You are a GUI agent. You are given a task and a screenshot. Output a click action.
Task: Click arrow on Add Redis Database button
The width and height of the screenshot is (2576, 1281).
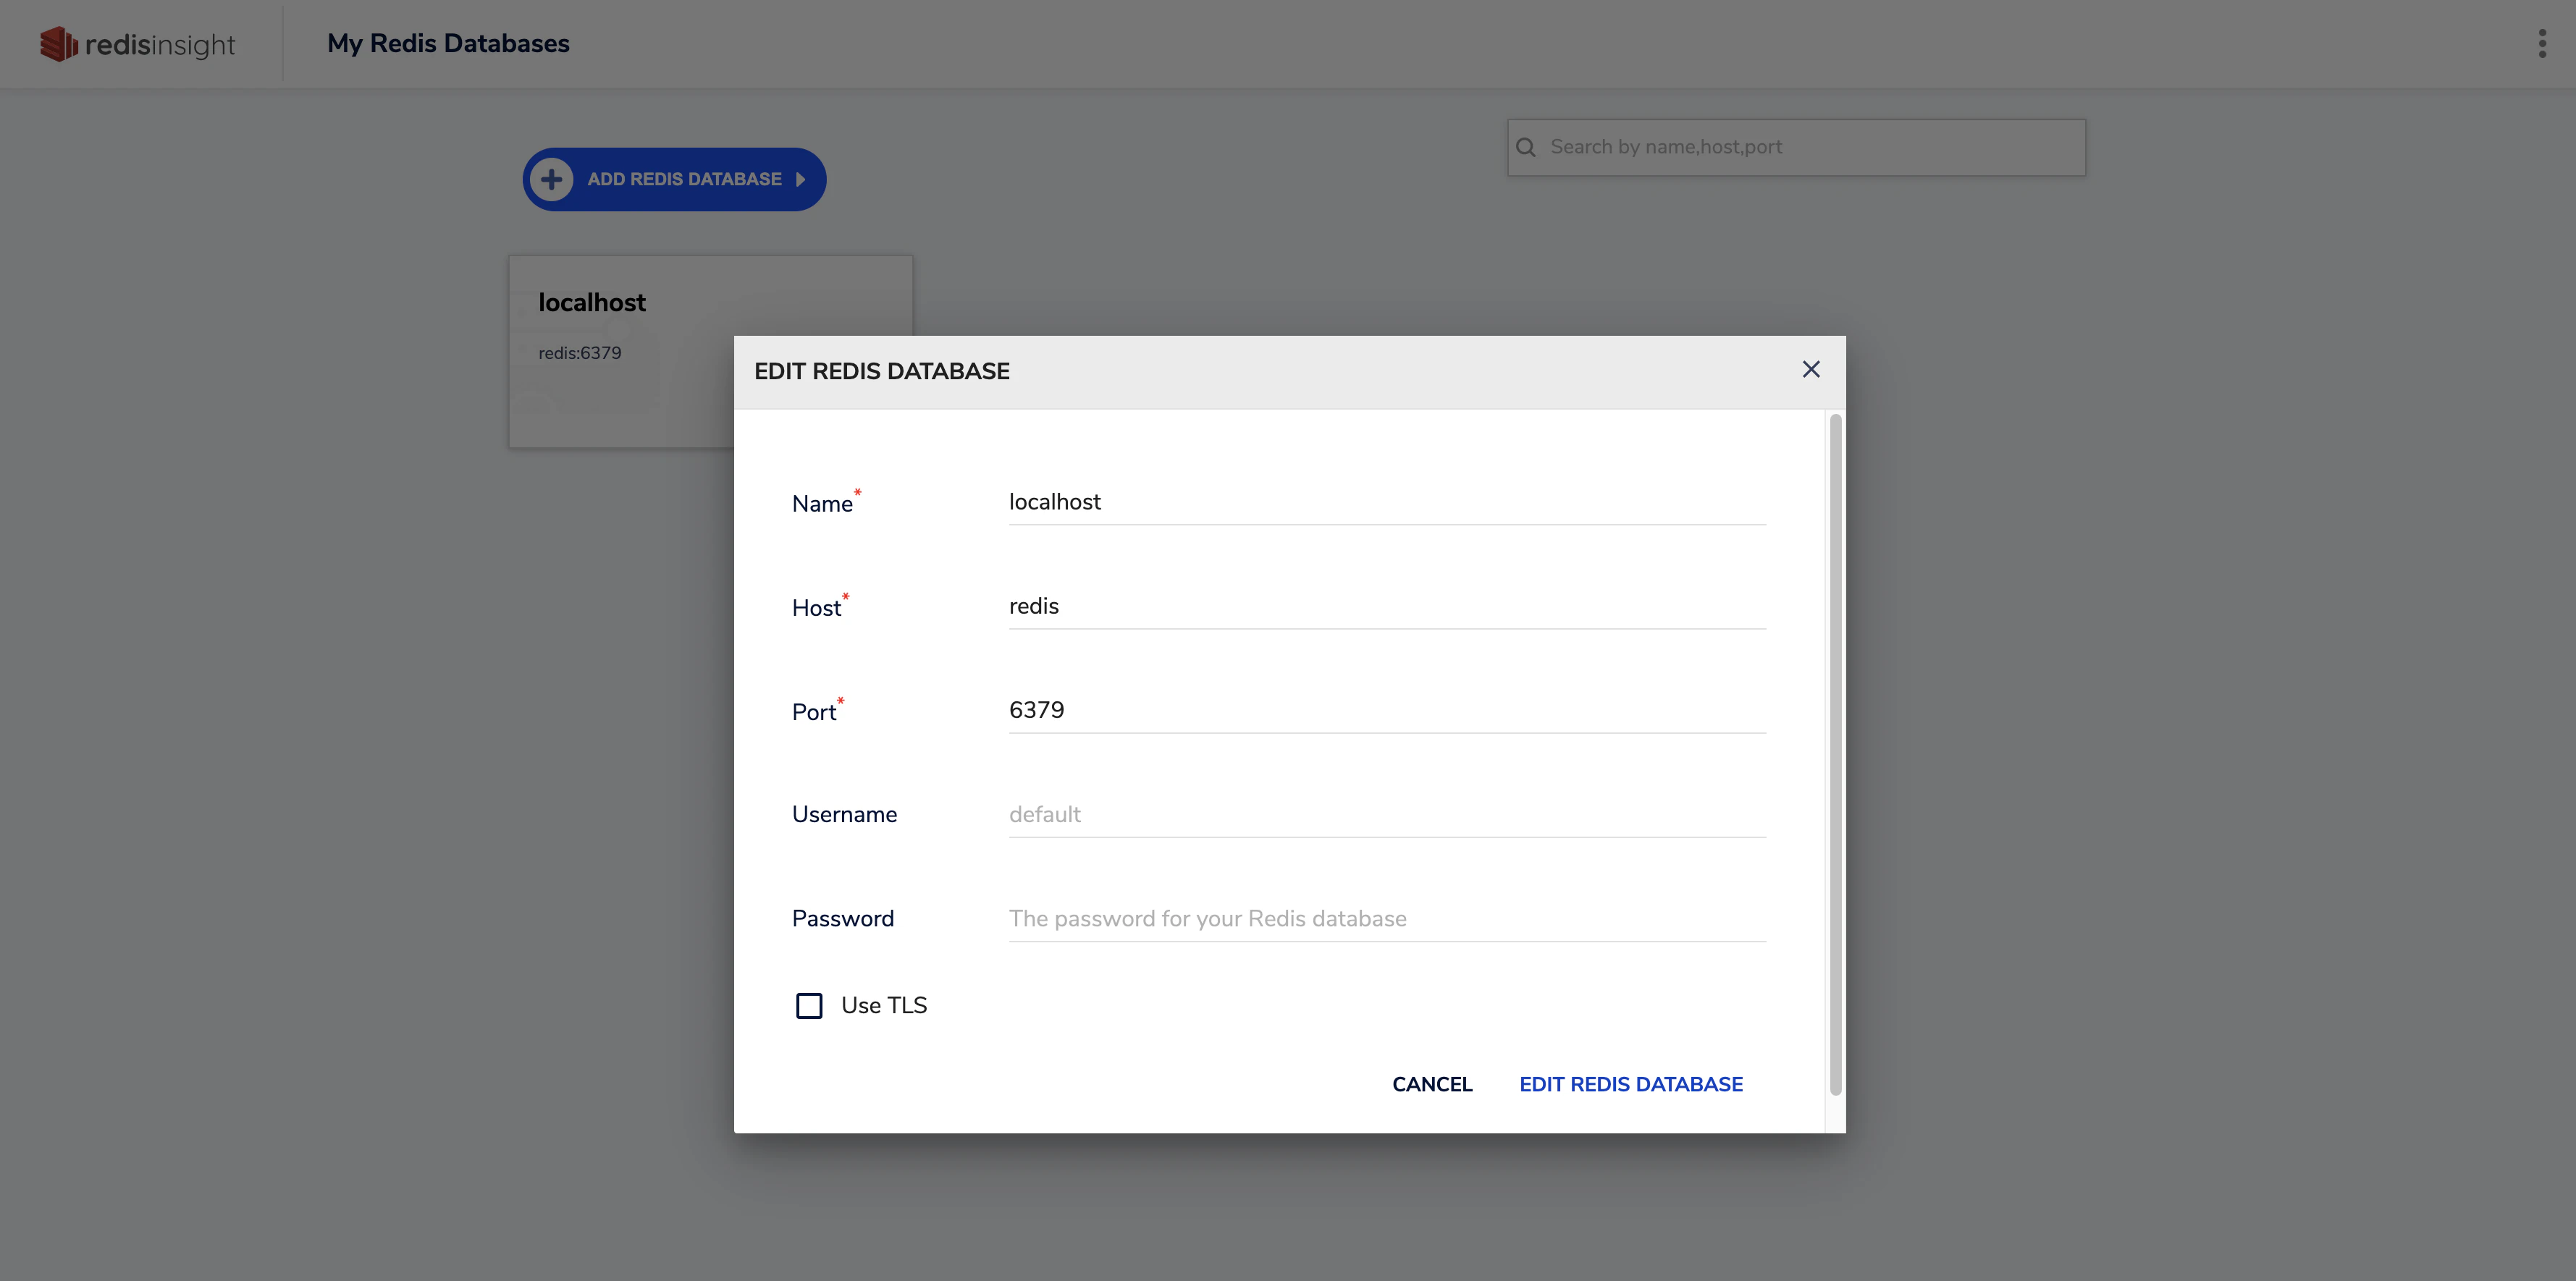point(800,180)
